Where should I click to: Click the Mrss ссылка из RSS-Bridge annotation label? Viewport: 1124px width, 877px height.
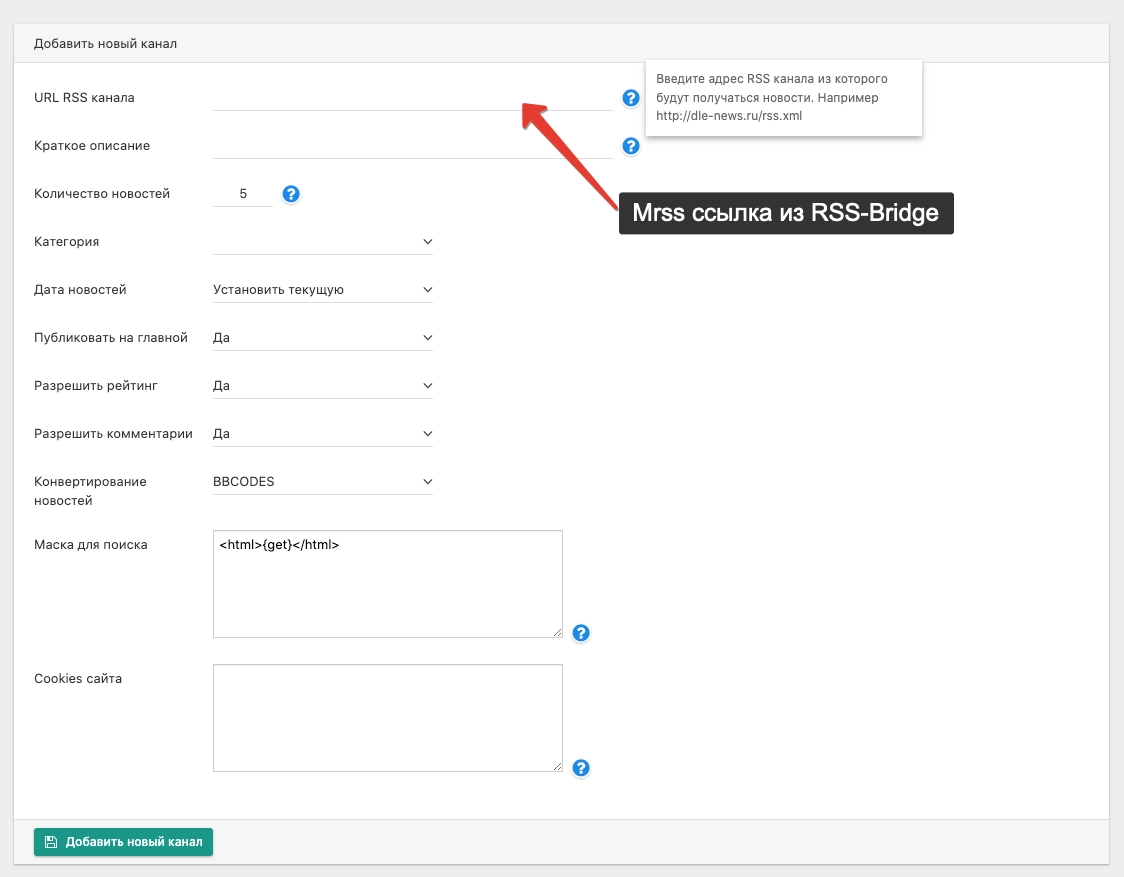(786, 213)
